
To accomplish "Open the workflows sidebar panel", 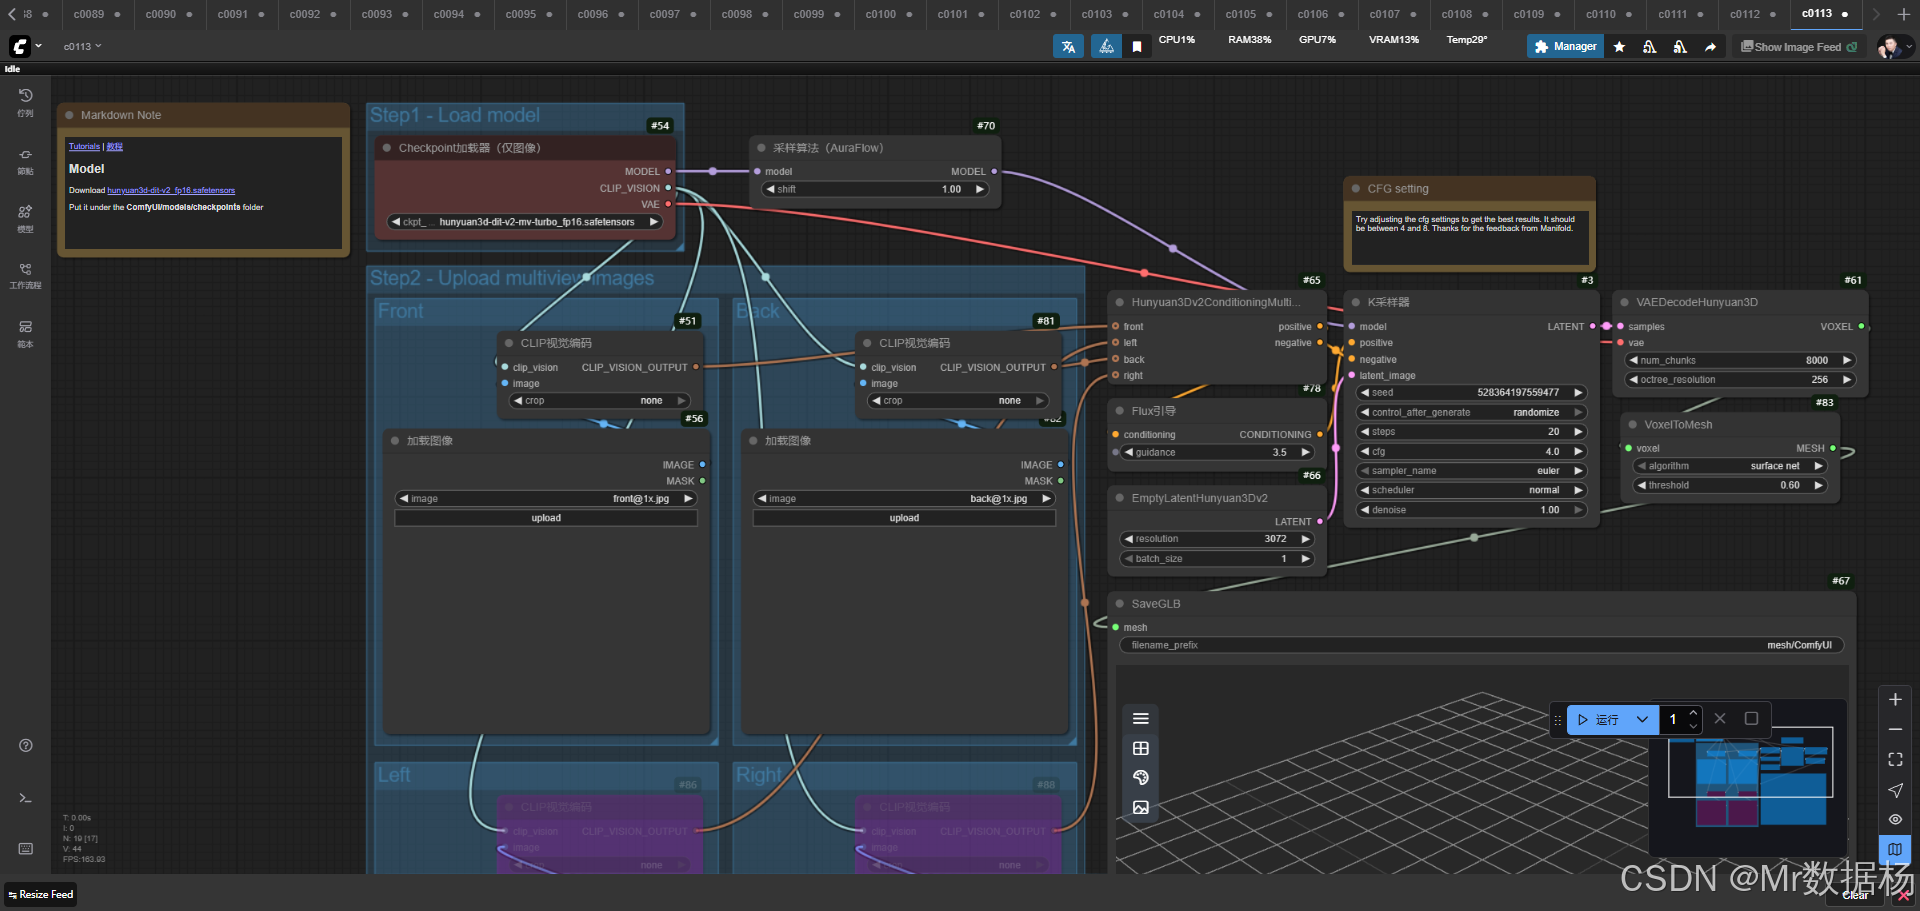I will (25, 275).
